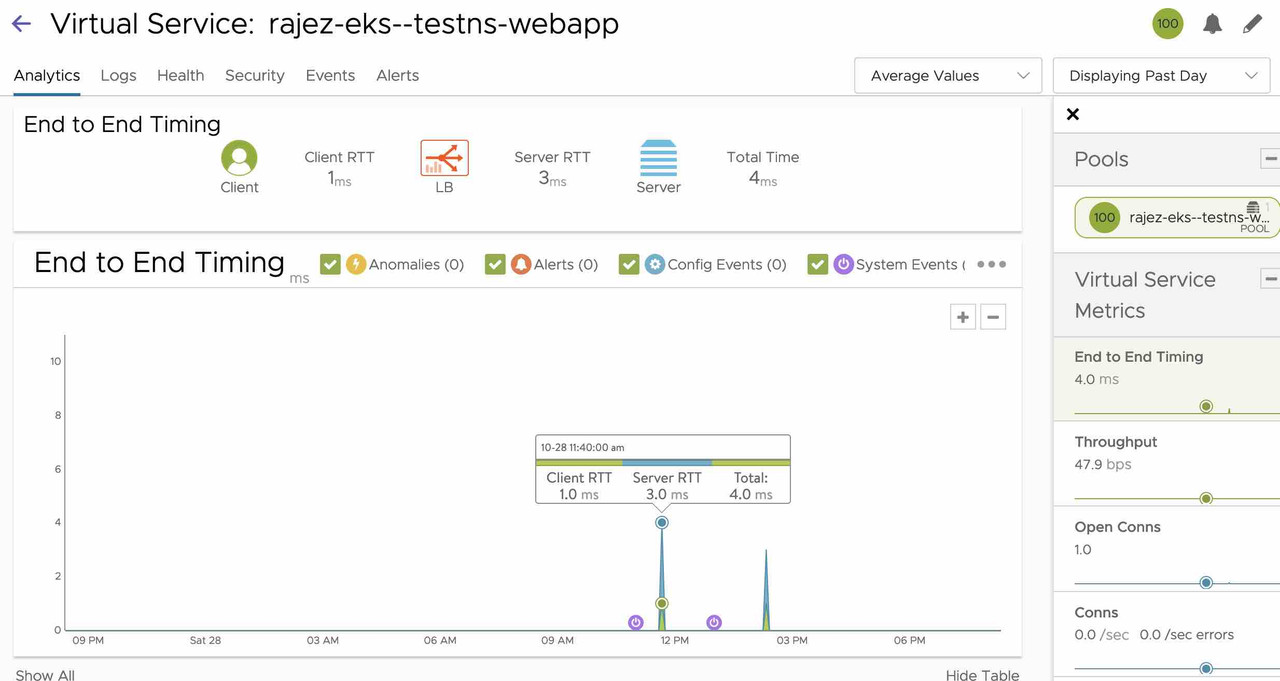Click the Client avatar icon
1280x681 pixels.
pos(239,158)
